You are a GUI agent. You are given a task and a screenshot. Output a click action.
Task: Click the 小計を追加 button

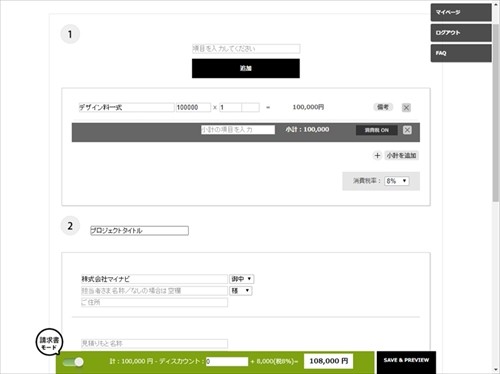pos(401,156)
